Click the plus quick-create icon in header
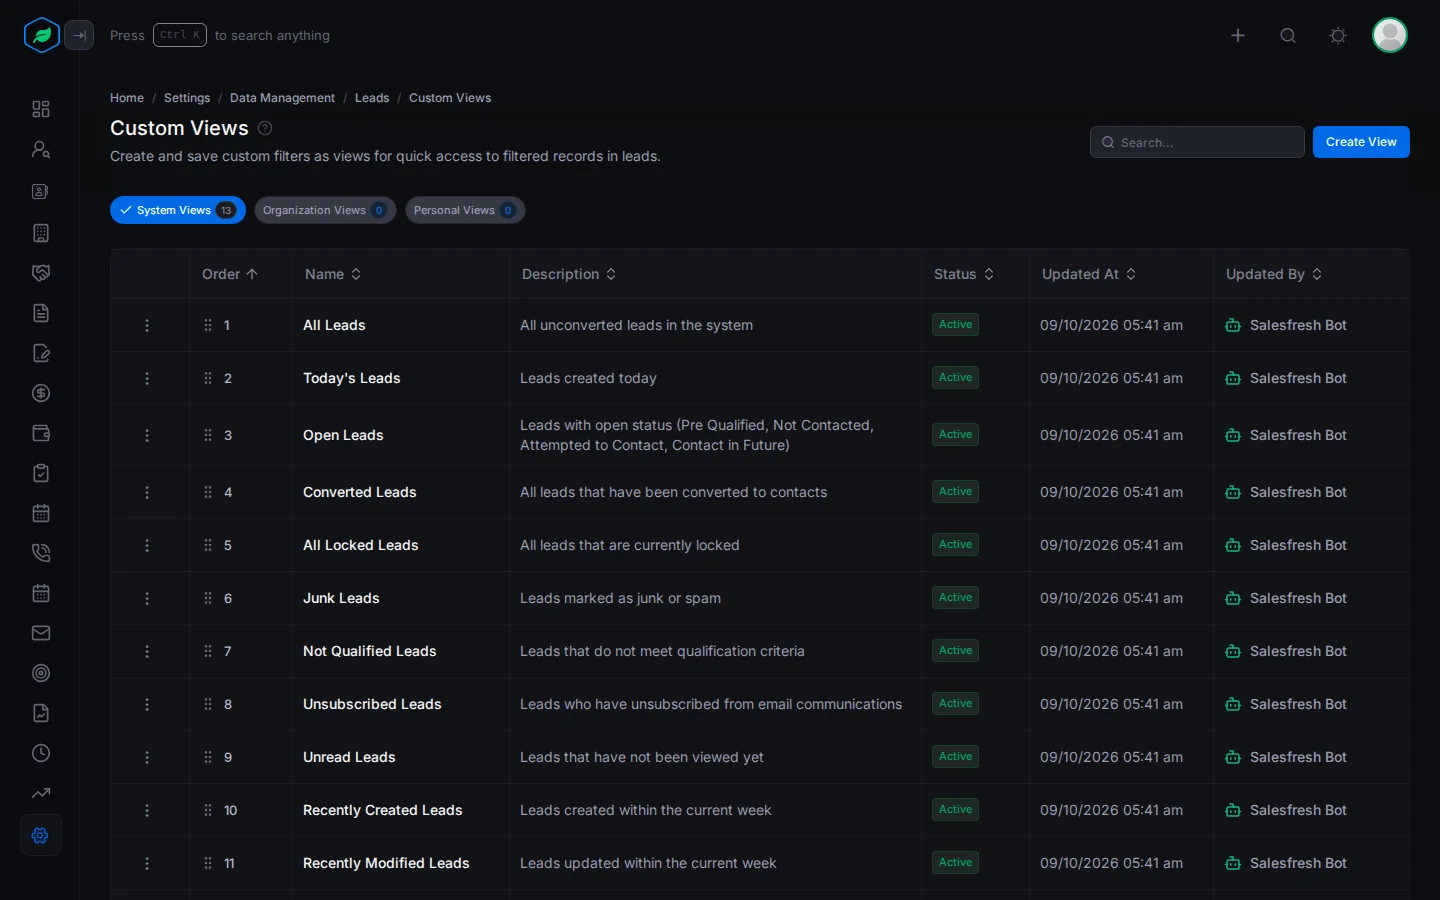This screenshot has height=900, width=1440. point(1238,35)
